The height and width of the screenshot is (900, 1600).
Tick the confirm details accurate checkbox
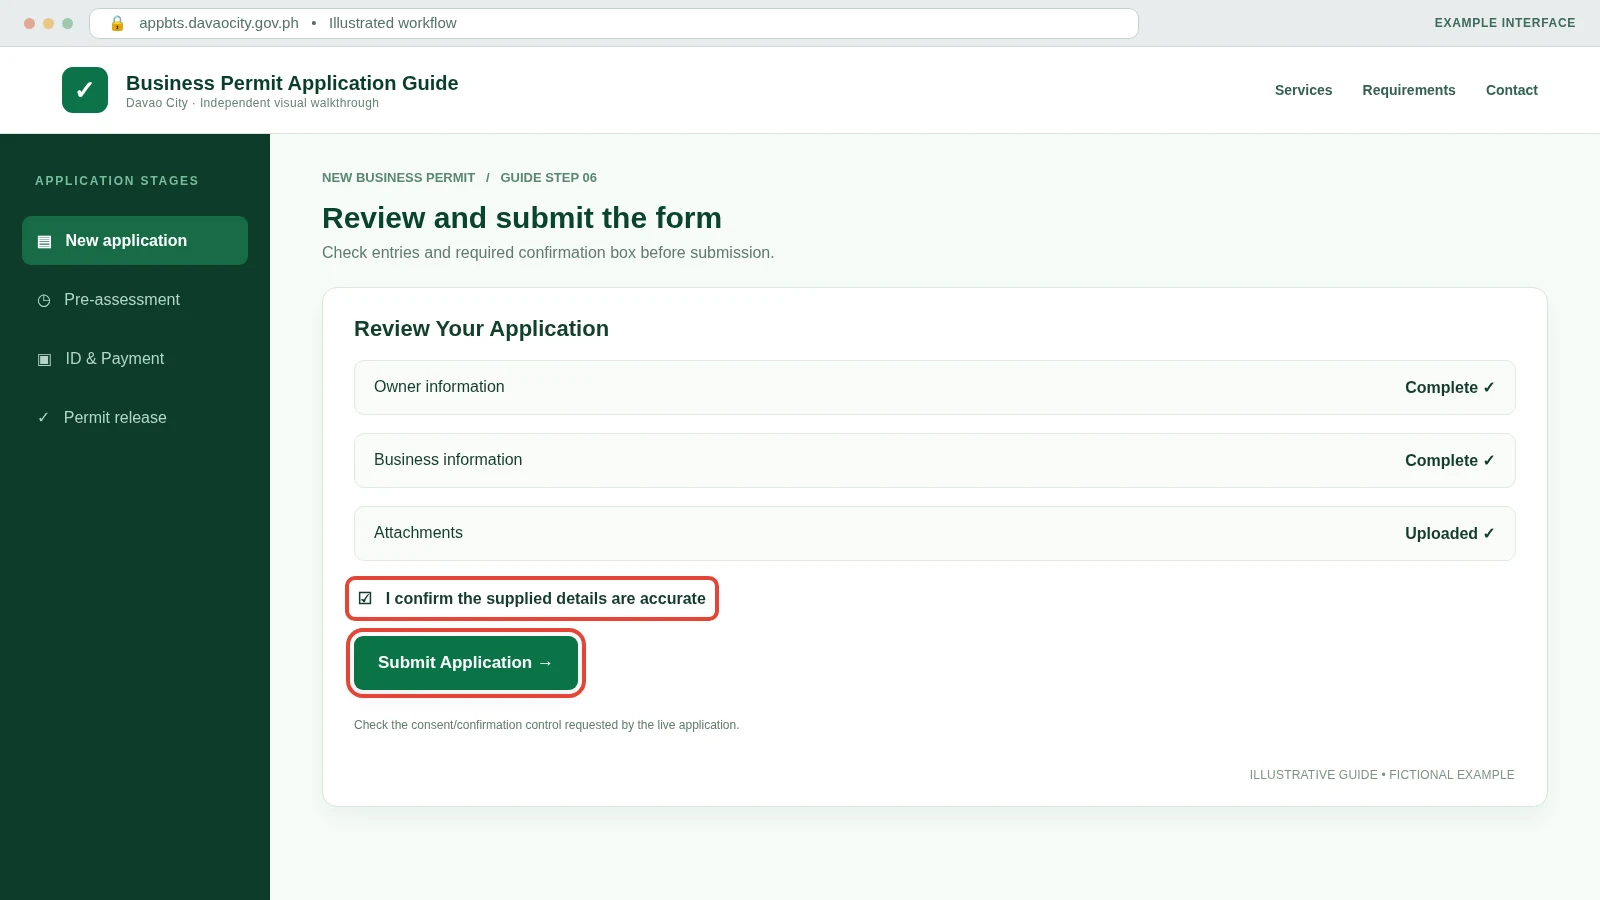coord(365,598)
